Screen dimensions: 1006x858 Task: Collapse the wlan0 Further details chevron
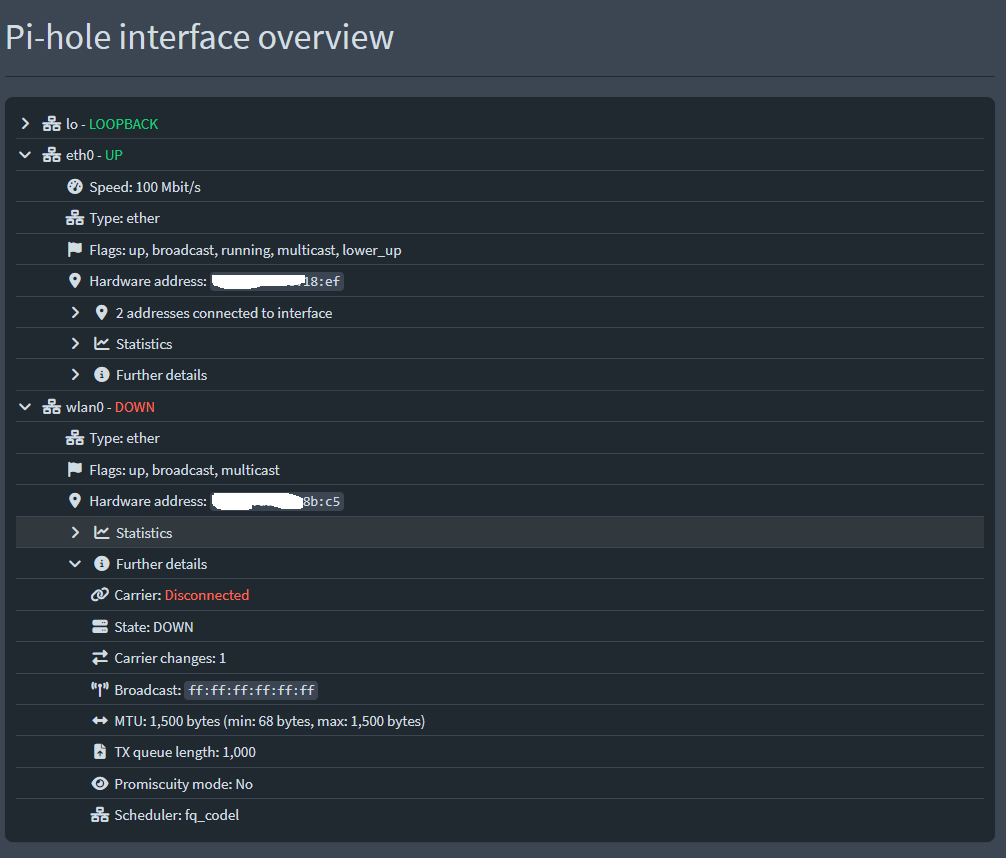(x=75, y=563)
